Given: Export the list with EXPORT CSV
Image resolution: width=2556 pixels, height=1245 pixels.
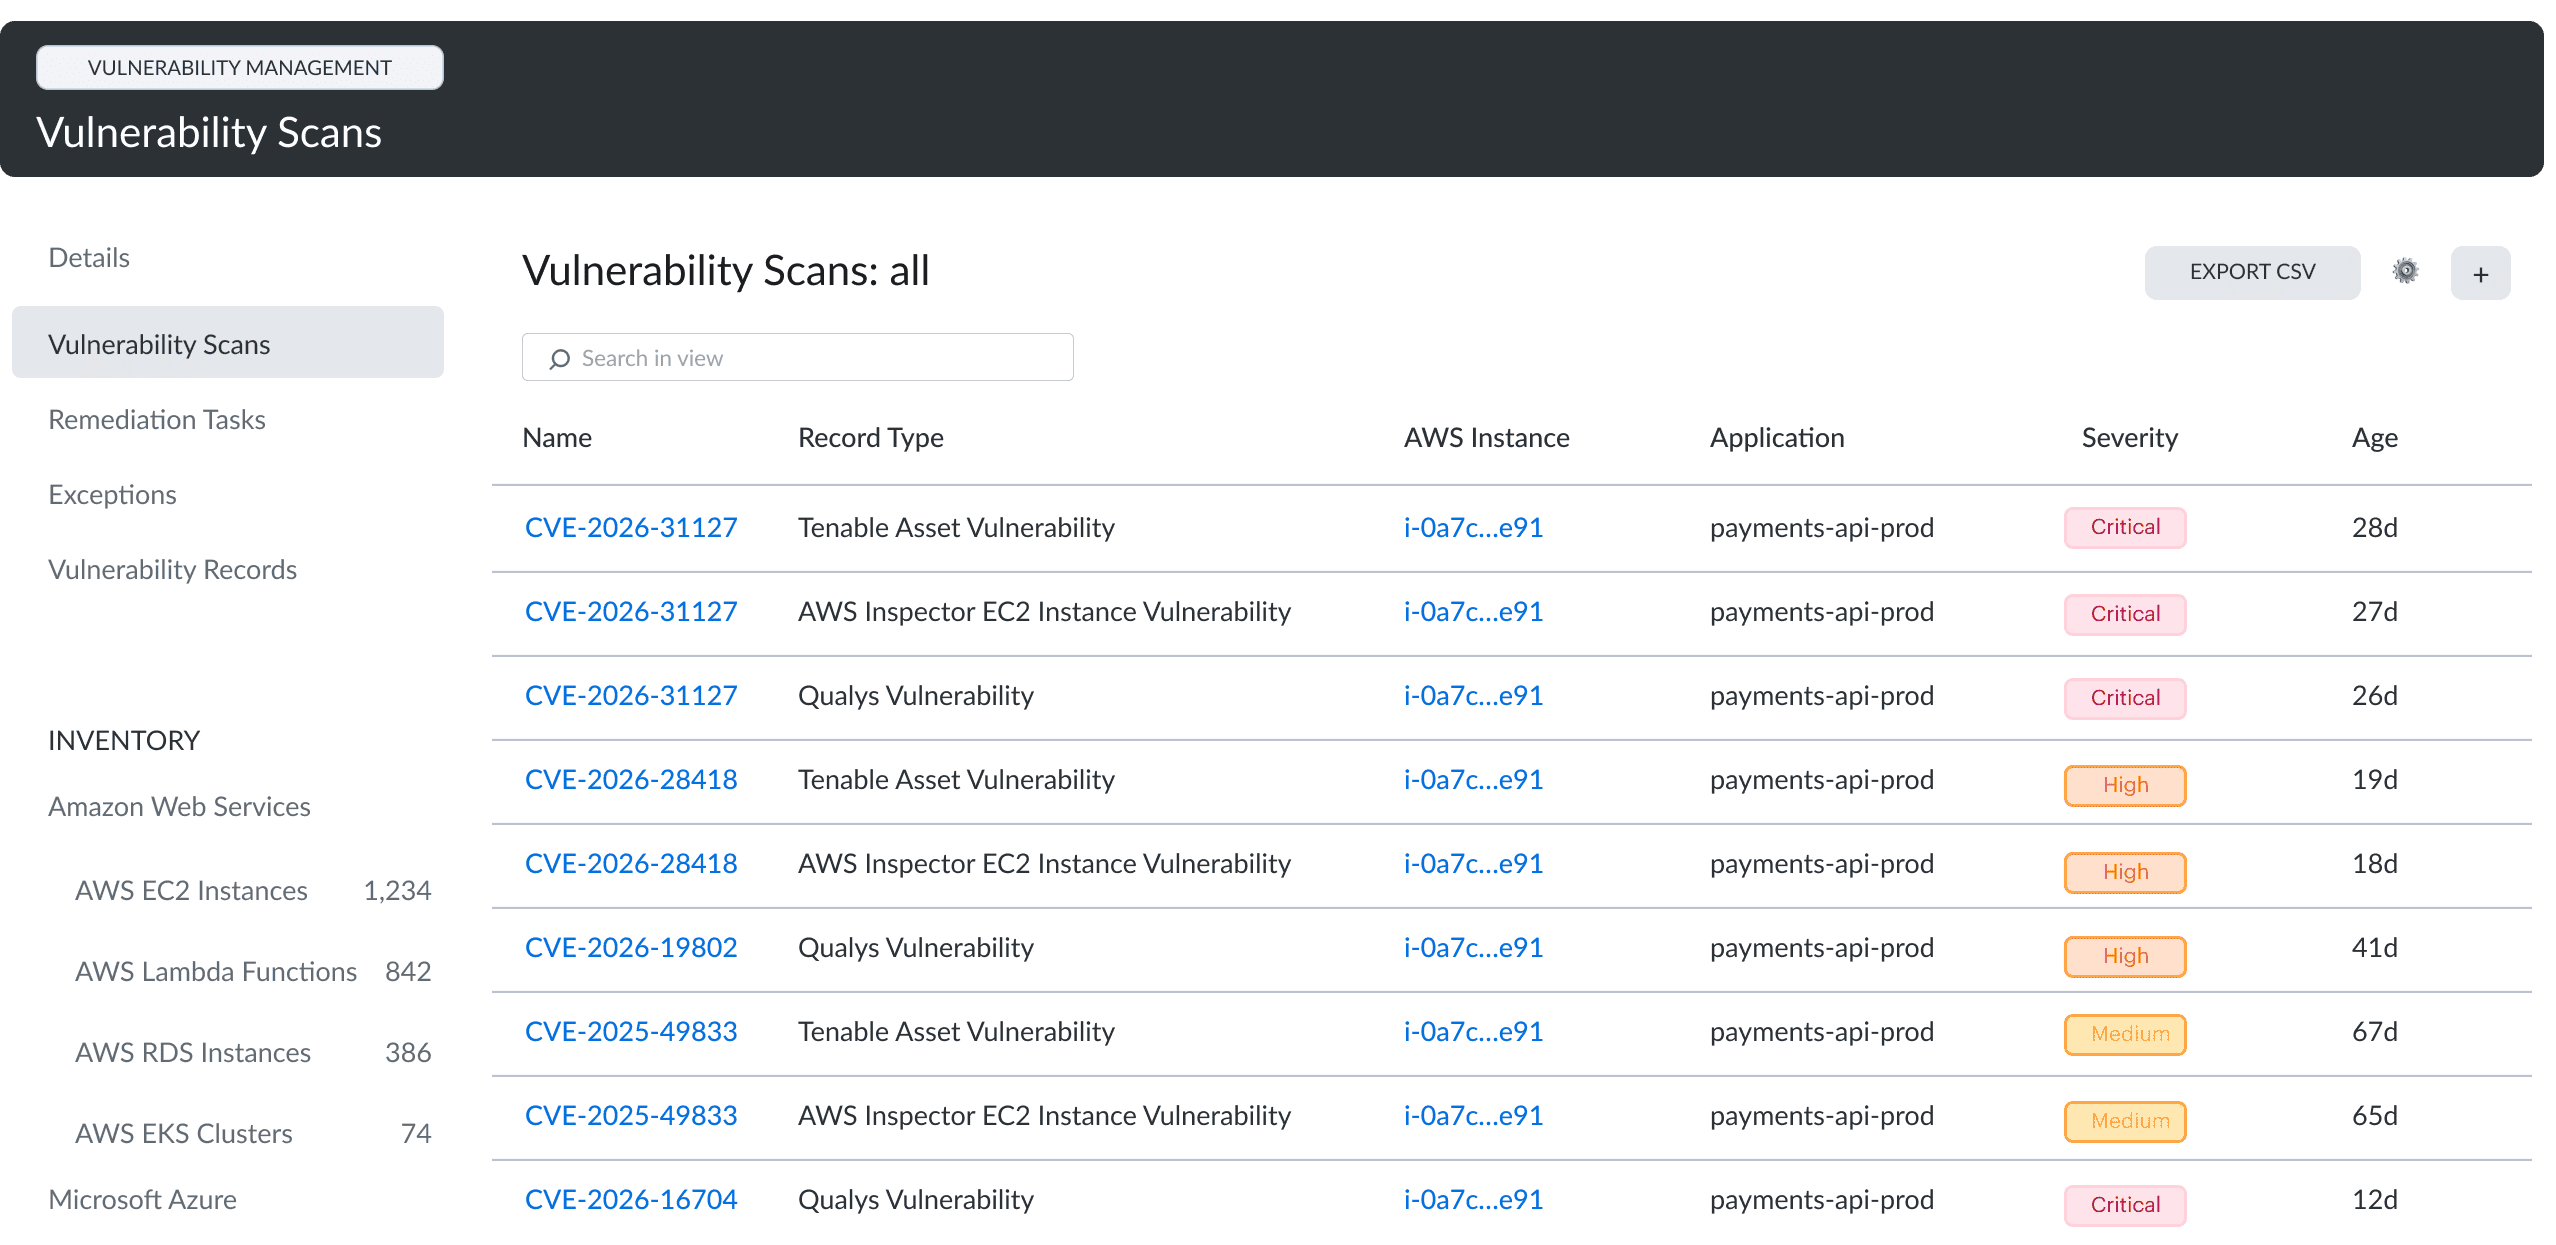Looking at the screenshot, I should tap(2252, 272).
